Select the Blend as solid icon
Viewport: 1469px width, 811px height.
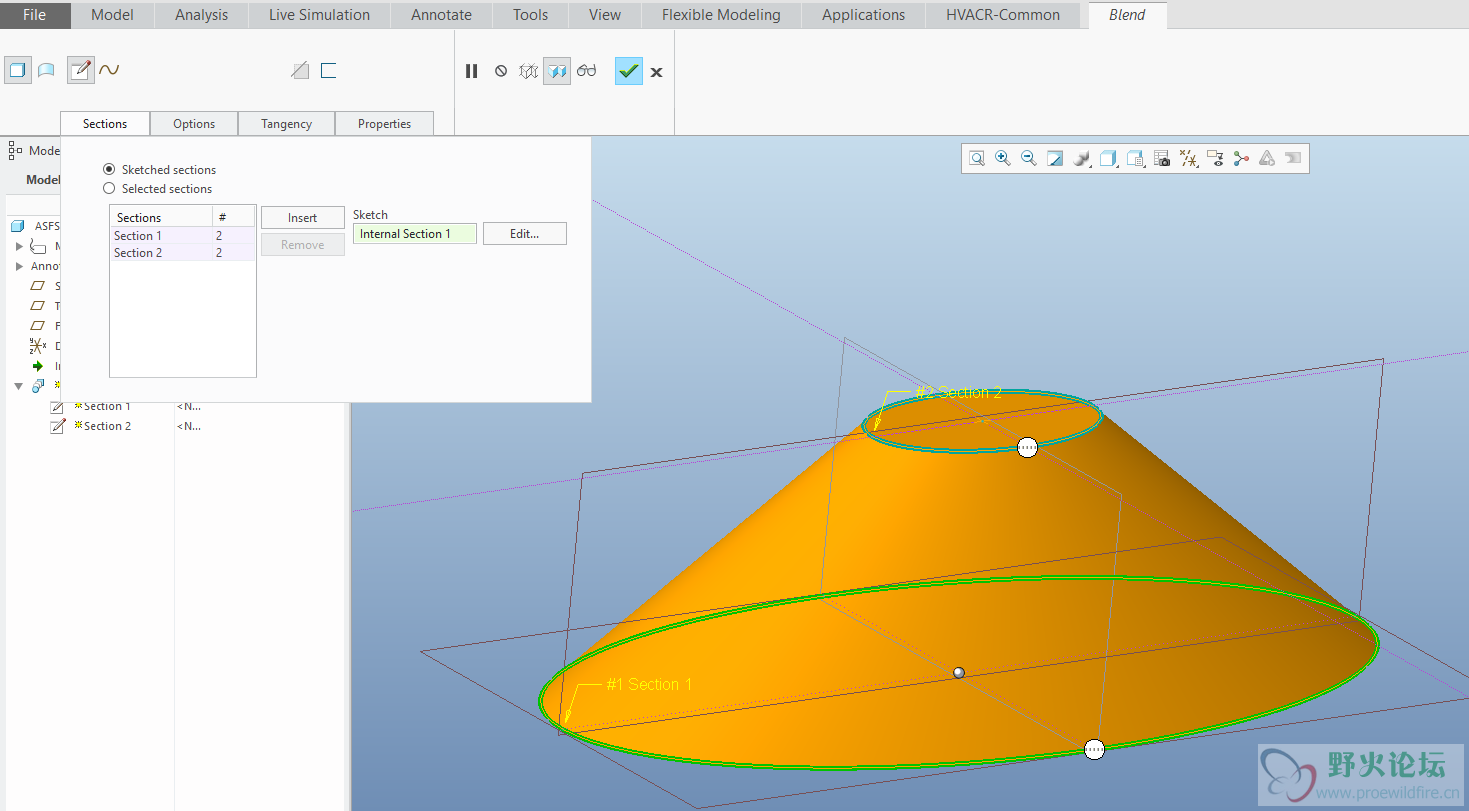[17, 70]
